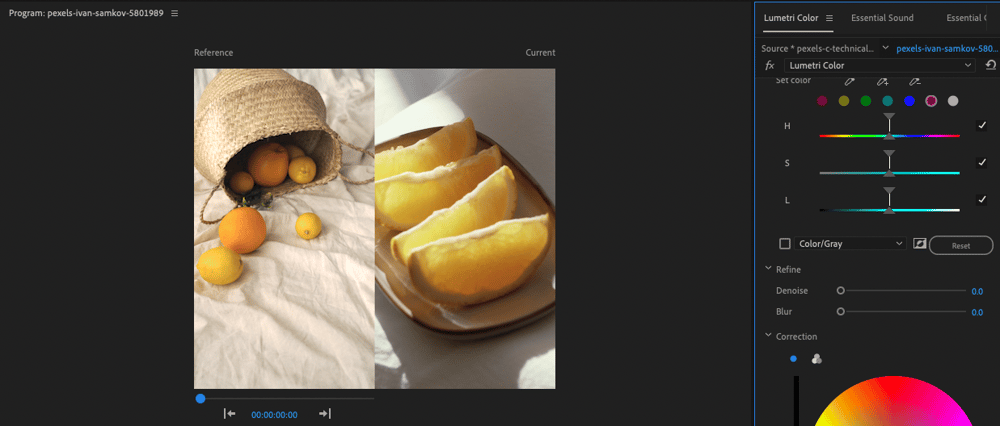Image resolution: width=1000 pixels, height=426 pixels.
Task: Click the correction color wheel
Action: point(893,401)
